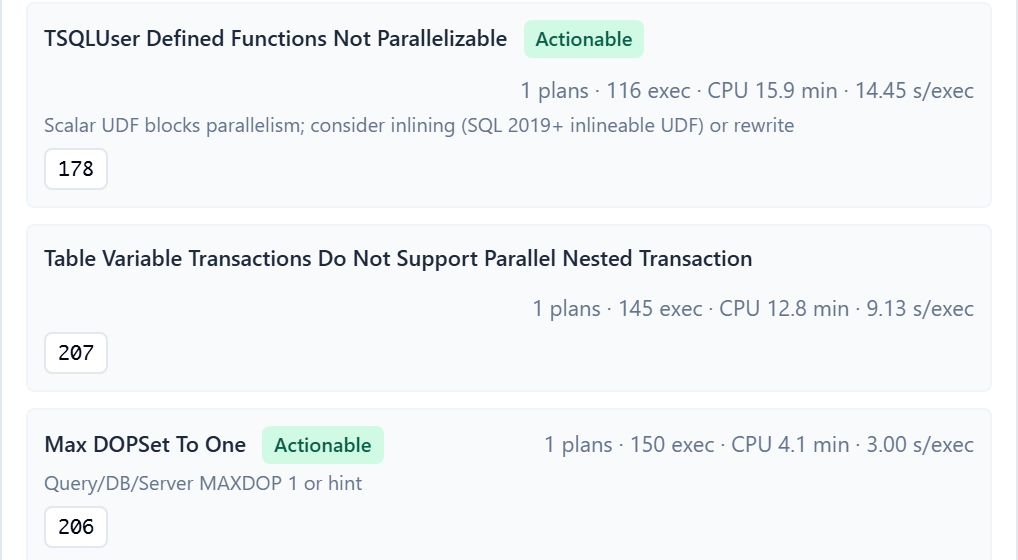Select the 14.45 s/exec value
The image size is (1018, 560).
point(914,91)
